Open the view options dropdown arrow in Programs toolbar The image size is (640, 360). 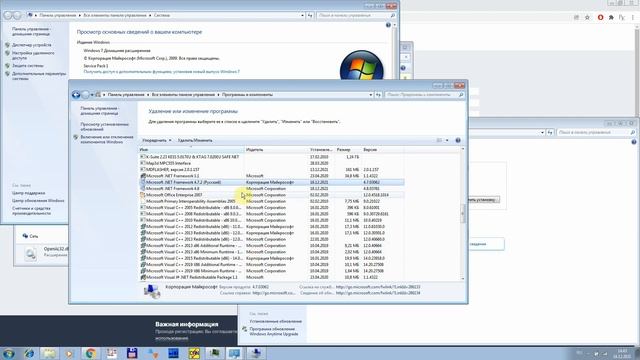click(447, 140)
